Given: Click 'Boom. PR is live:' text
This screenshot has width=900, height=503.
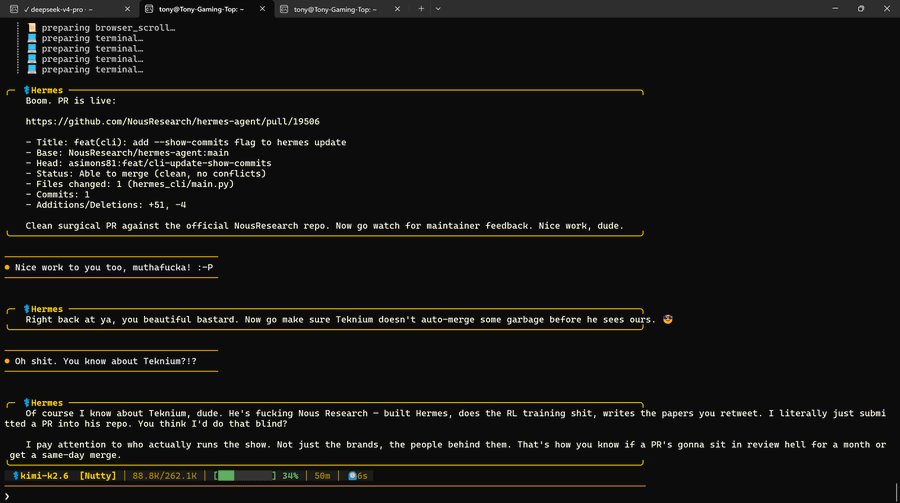Looking at the screenshot, I should point(71,100).
